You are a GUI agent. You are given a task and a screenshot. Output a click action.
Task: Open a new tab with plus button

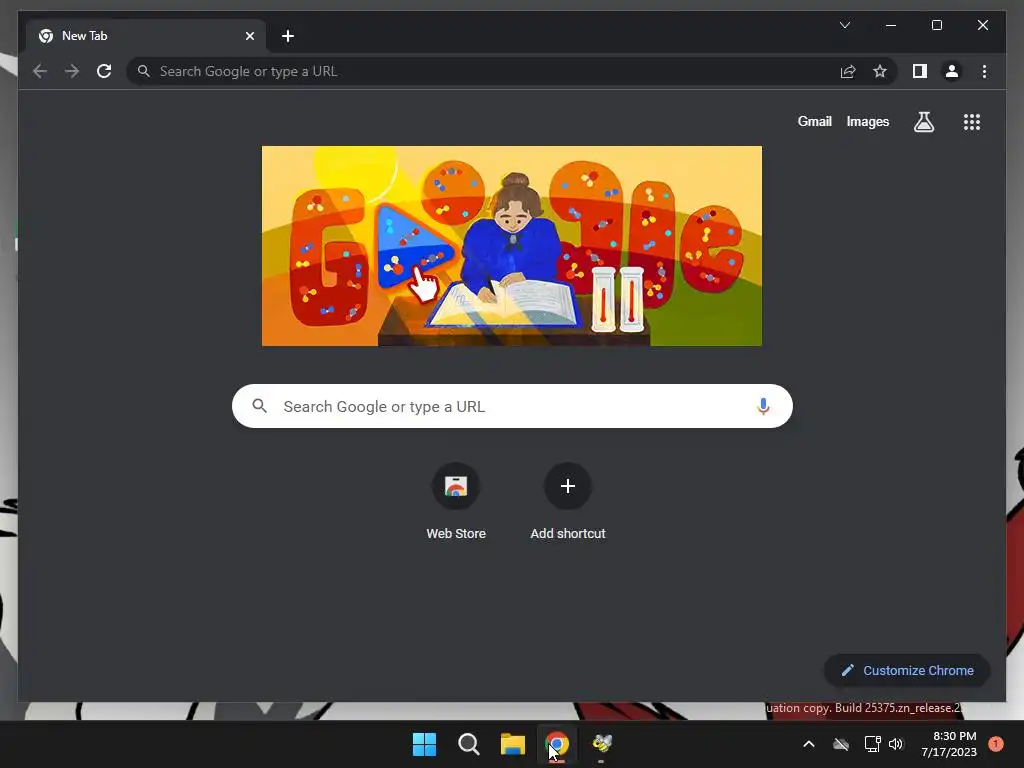287,36
